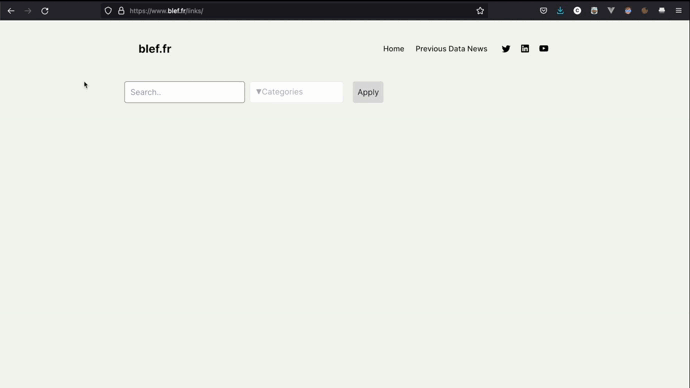The height and width of the screenshot is (388, 690).
Task: Click the white C extension icon
Action: click(x=577, y=11)
